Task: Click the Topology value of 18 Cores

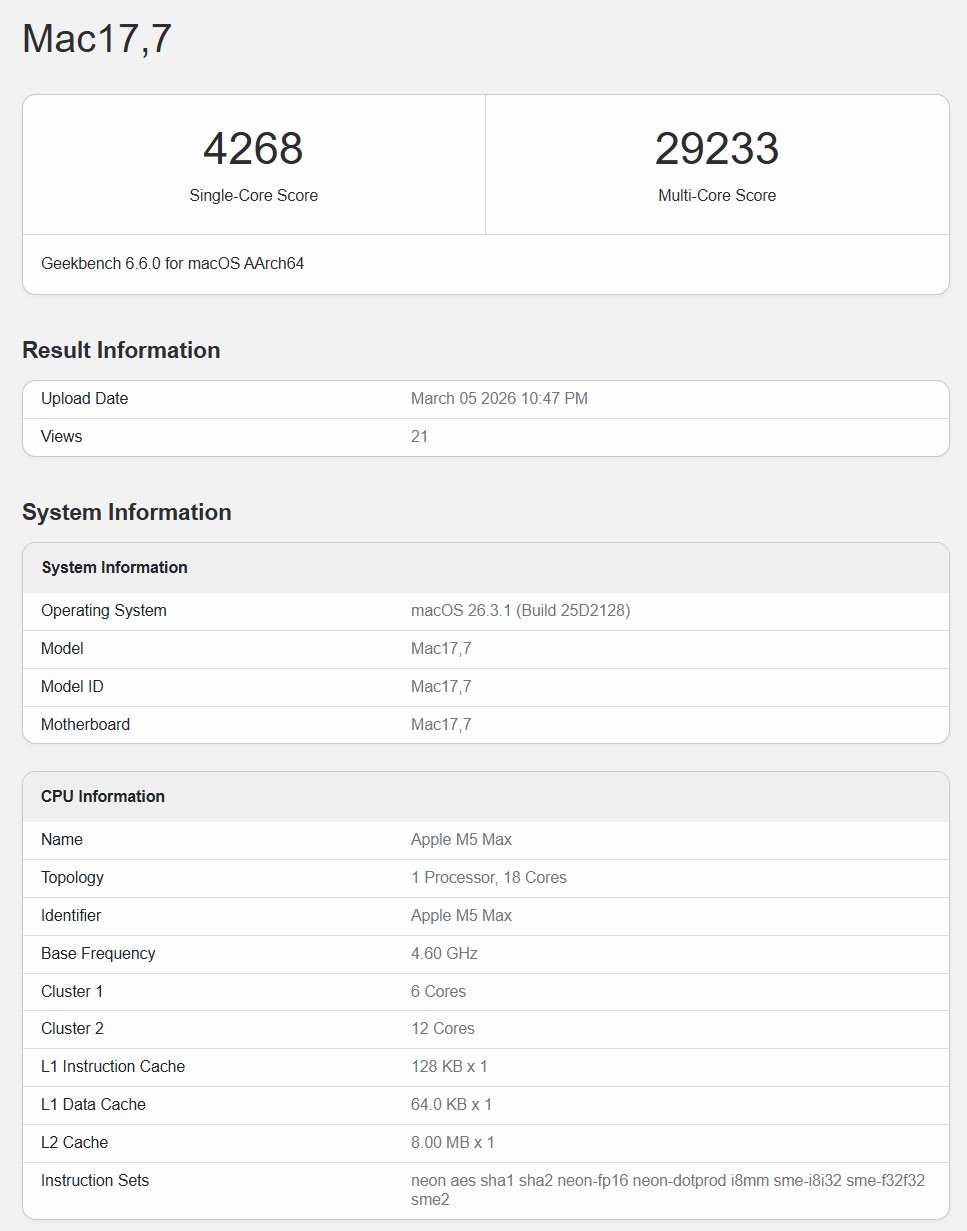Action: [488, 877]
